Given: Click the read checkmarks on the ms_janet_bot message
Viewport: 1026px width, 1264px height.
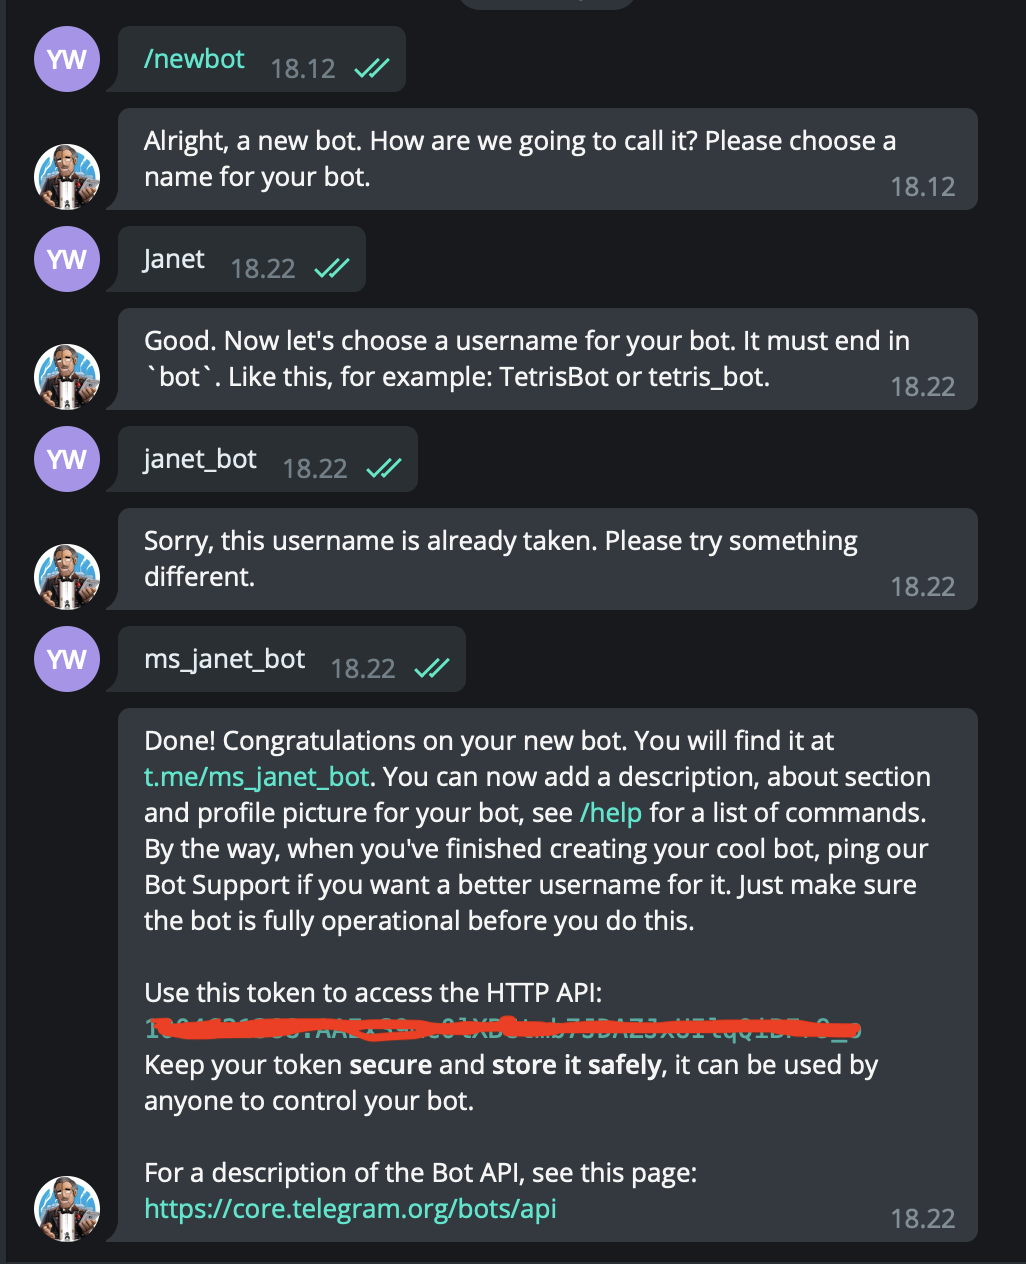Looking at the screenshot, I should click(432, 668).
